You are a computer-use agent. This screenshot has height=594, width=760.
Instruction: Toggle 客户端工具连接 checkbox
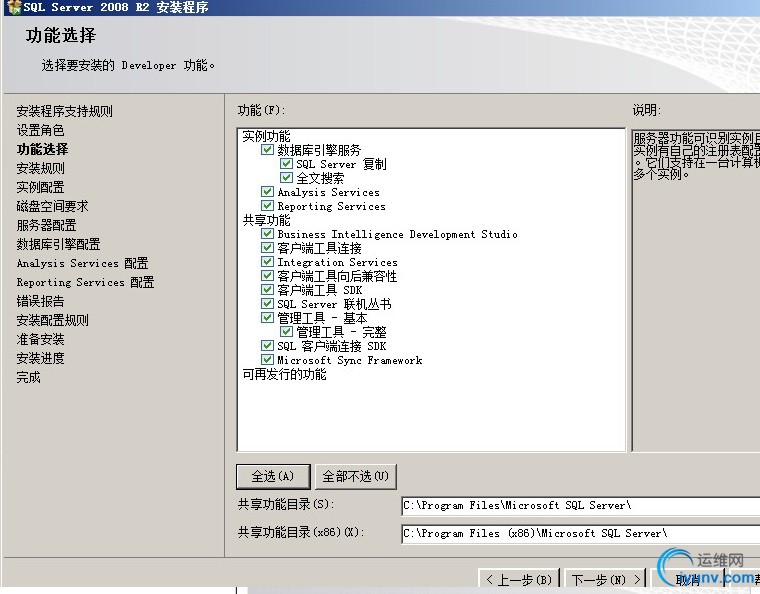(267, 248)
